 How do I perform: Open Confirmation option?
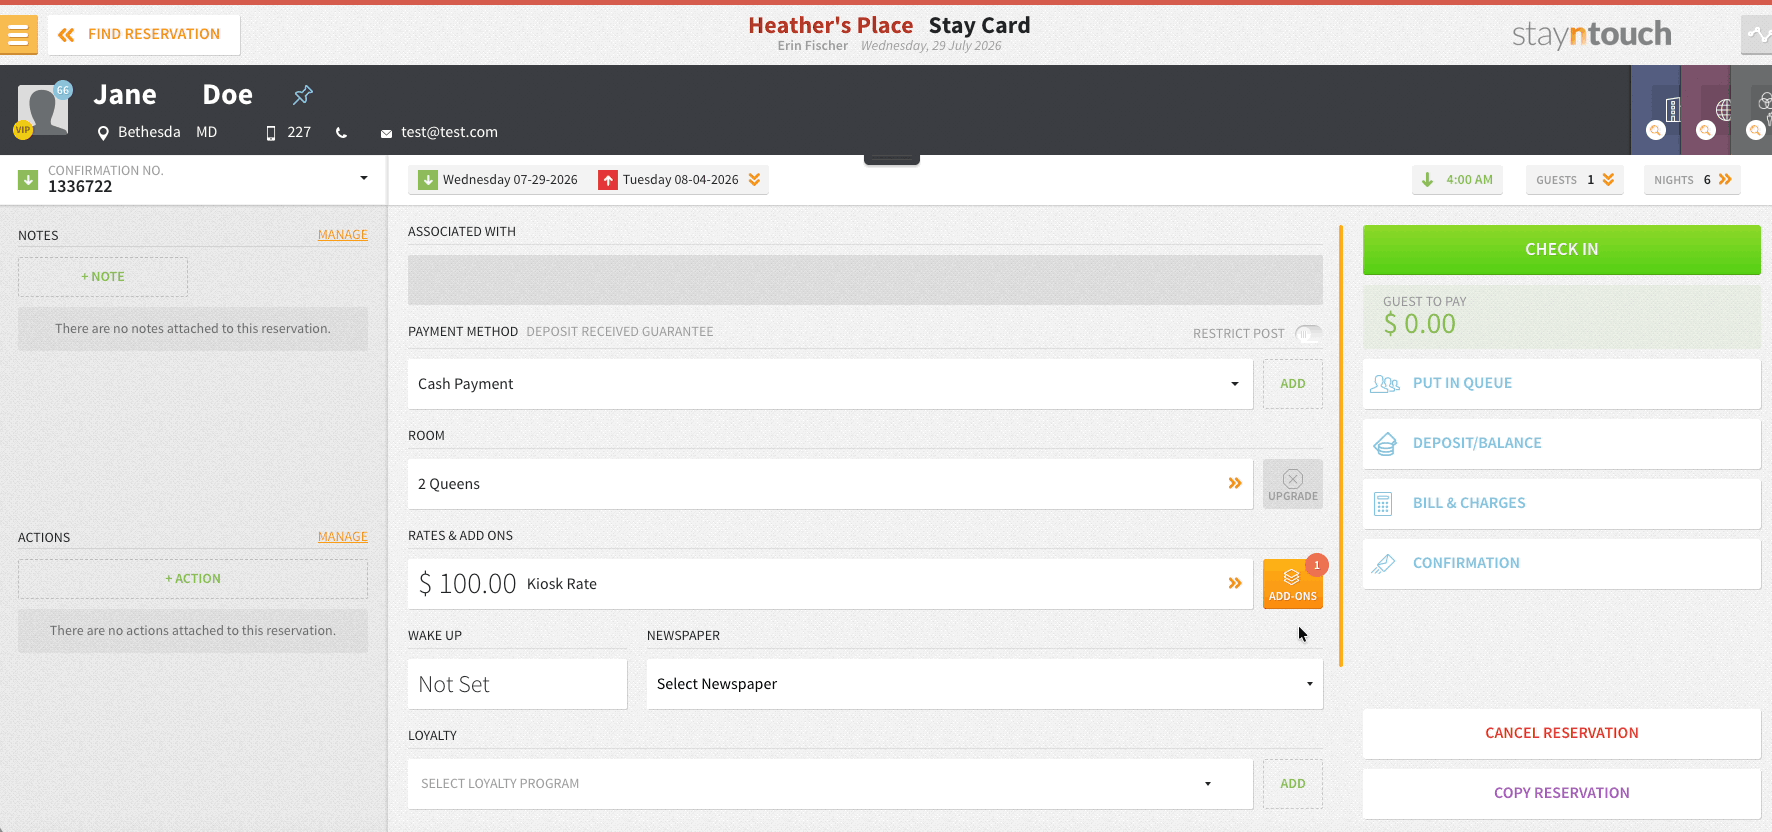1562,564
